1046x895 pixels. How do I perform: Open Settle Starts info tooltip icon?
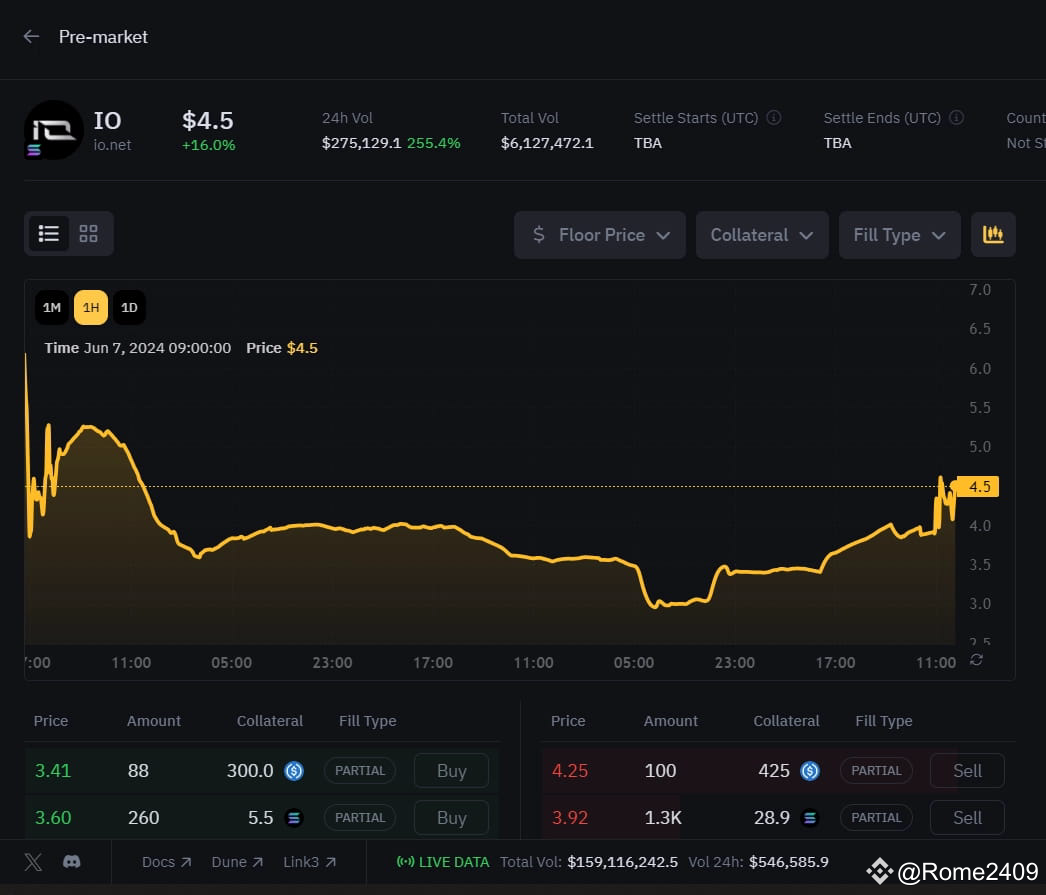click(774, 118)
